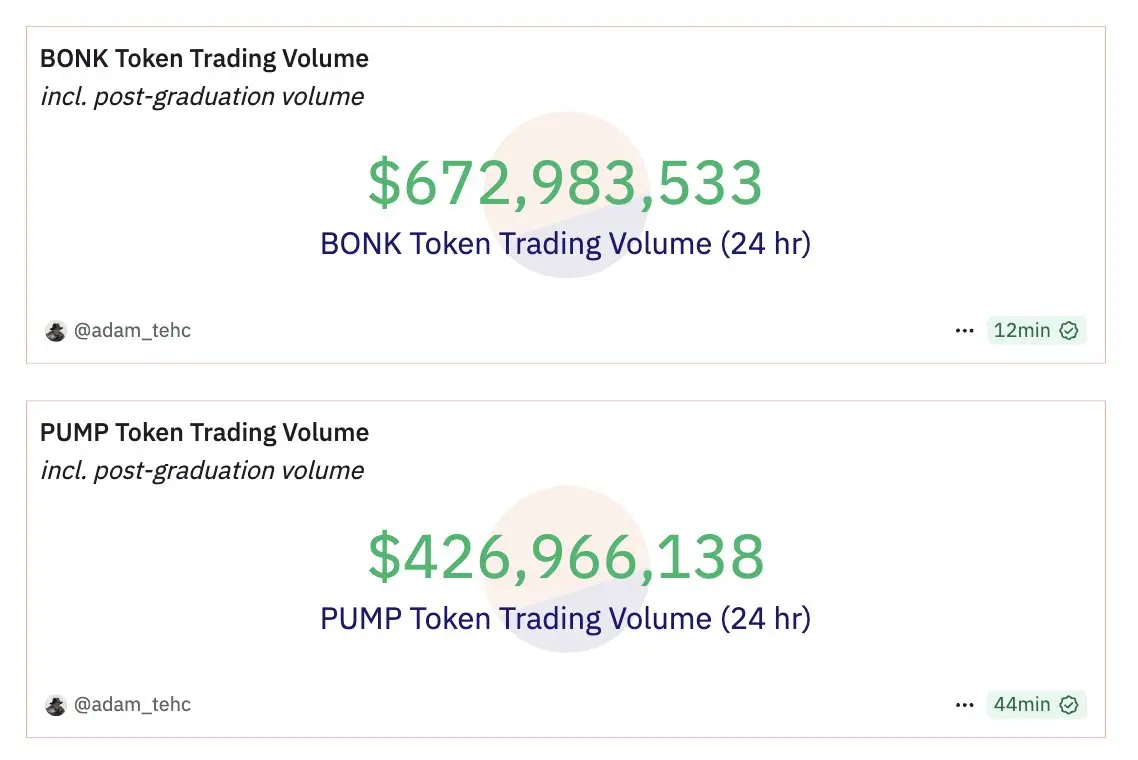The image size is (1138, 760).
Task: Click the 44min refresh status badge
Action: (x=1036, y=704)
